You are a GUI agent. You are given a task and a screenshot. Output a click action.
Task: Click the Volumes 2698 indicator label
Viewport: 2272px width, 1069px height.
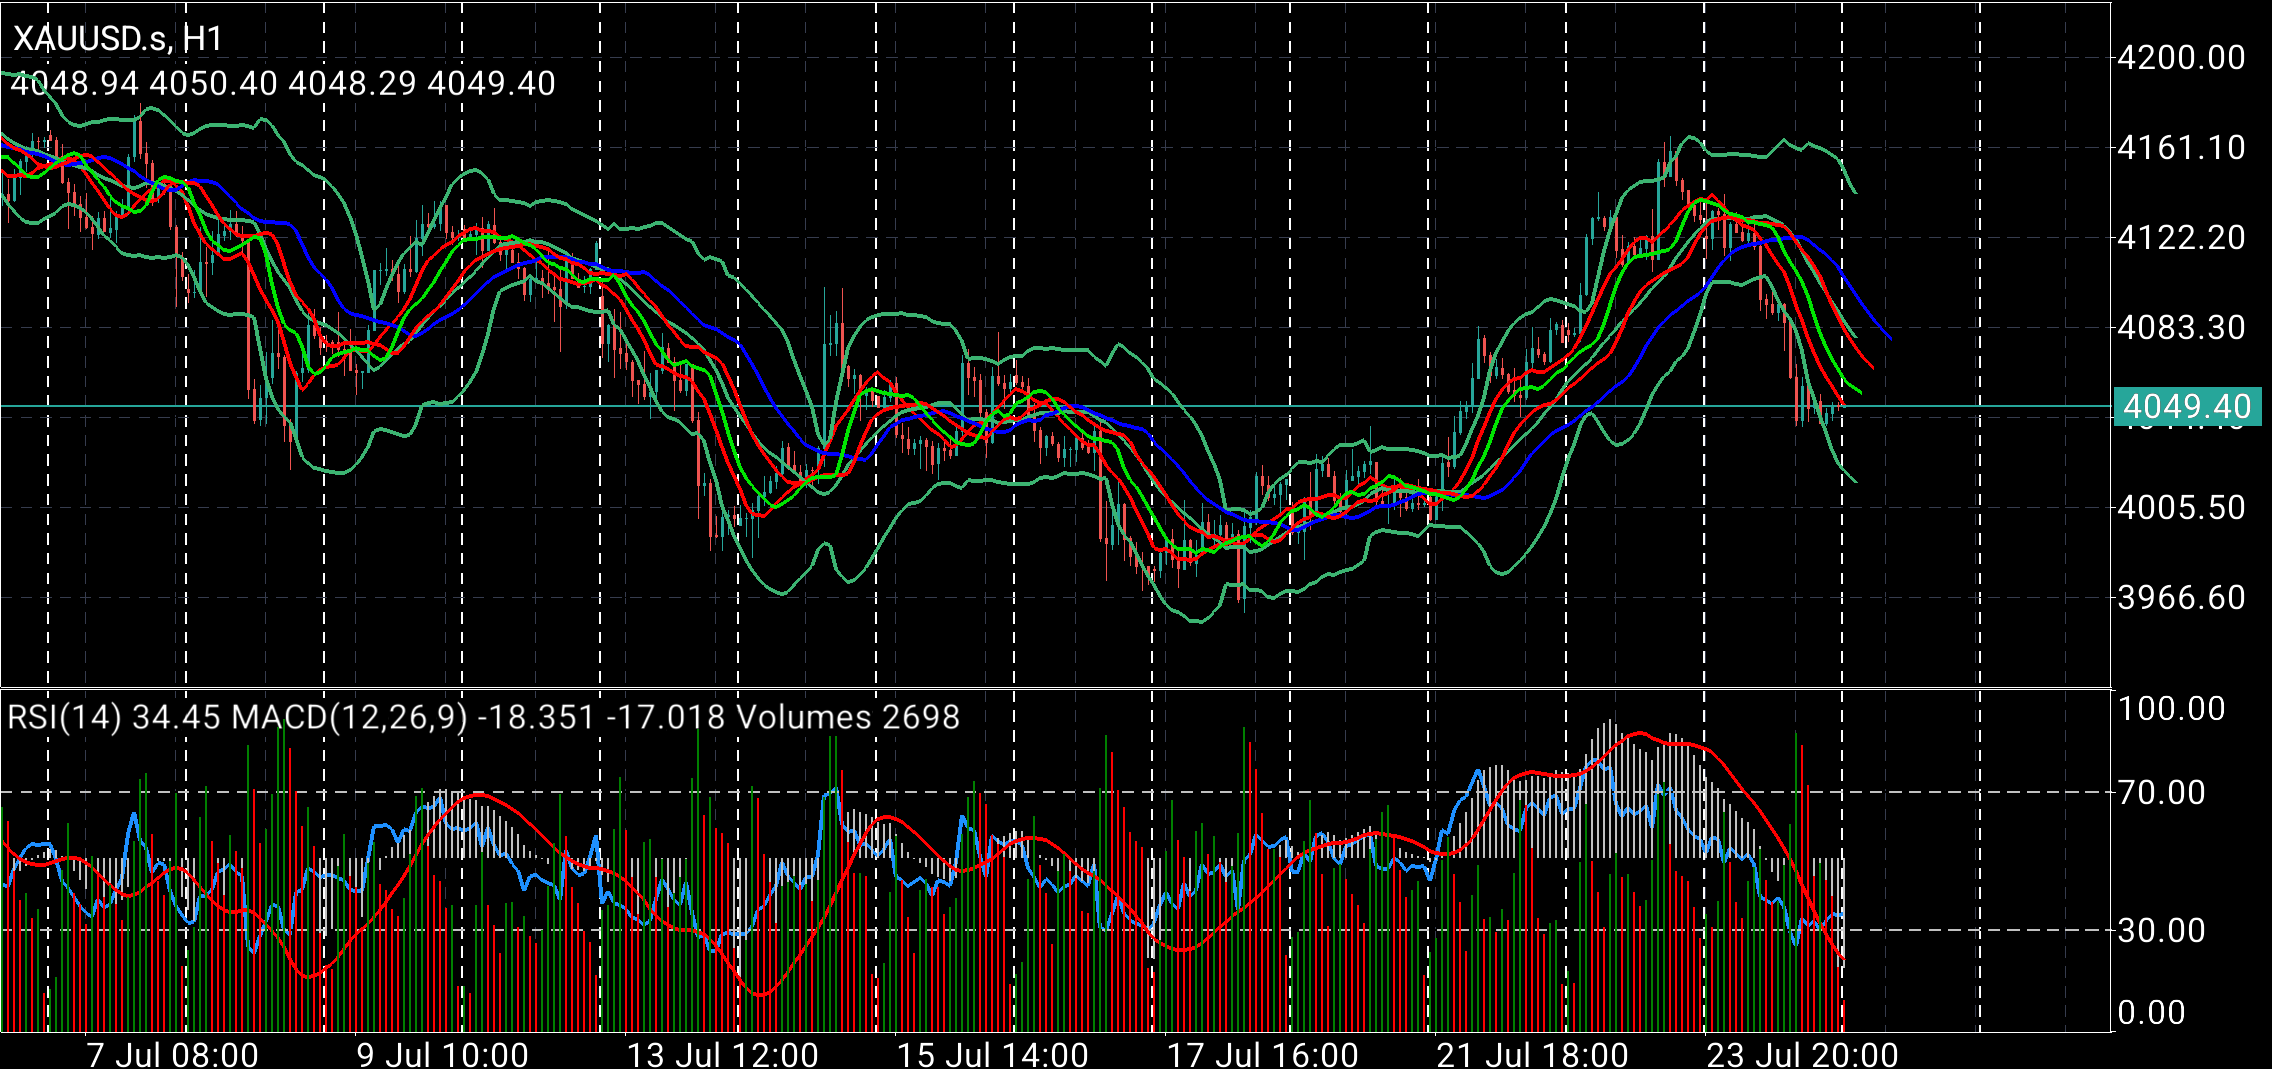pyautogui.click(x=848, y=717)
